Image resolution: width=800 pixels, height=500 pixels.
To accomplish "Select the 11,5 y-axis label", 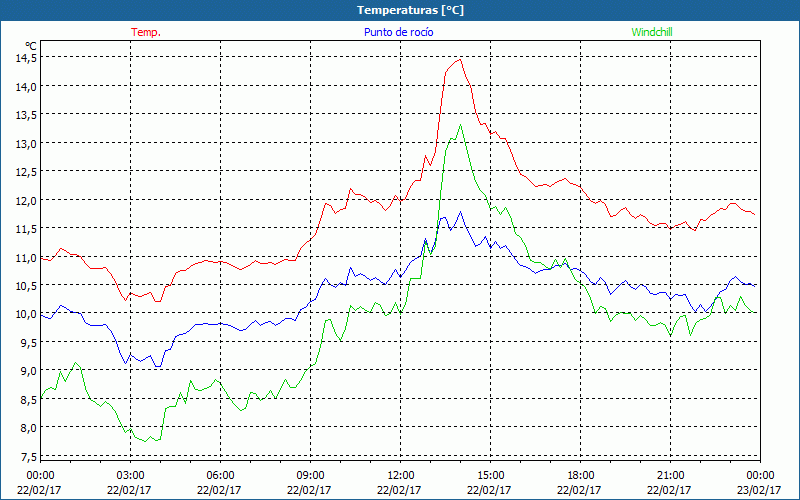I will (x=26, y=230).
